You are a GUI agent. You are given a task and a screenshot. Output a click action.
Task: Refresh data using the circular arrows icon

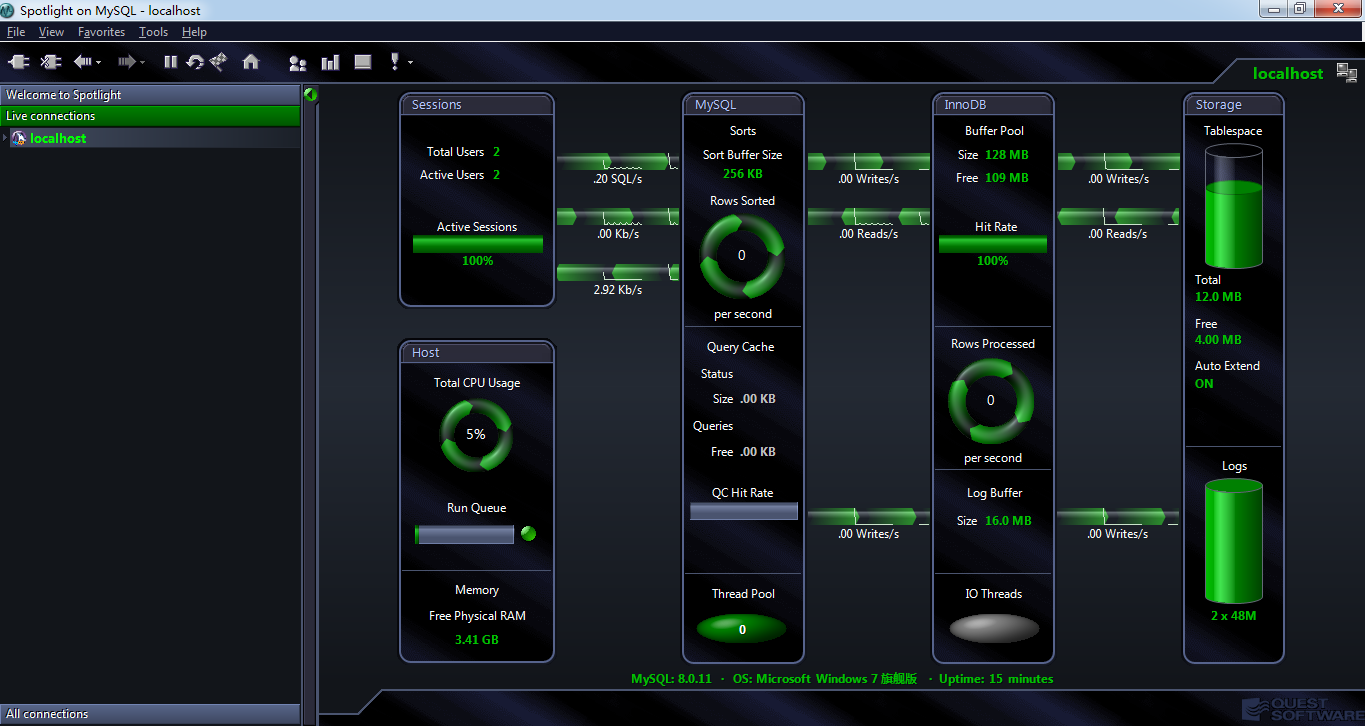coord(195,62)
